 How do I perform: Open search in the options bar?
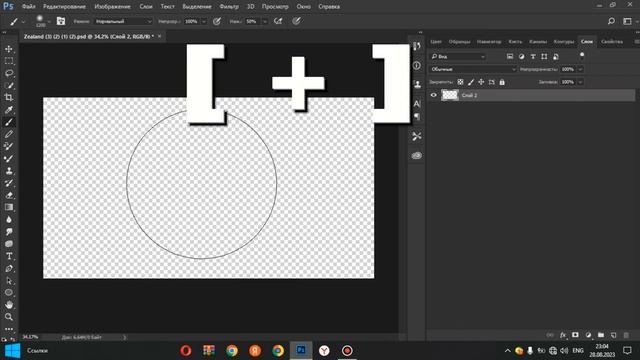point(611,21)
